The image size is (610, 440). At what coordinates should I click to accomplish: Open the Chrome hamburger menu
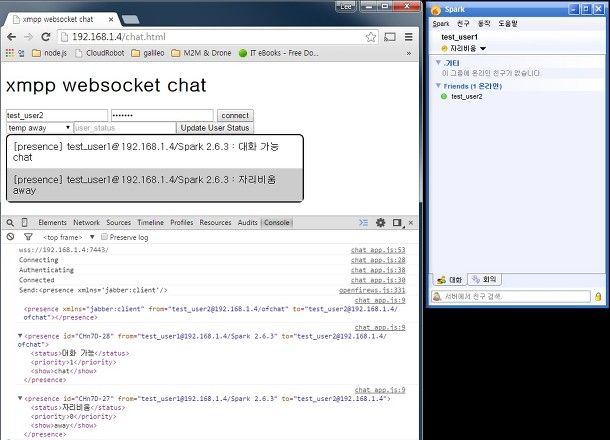(408, 37)
